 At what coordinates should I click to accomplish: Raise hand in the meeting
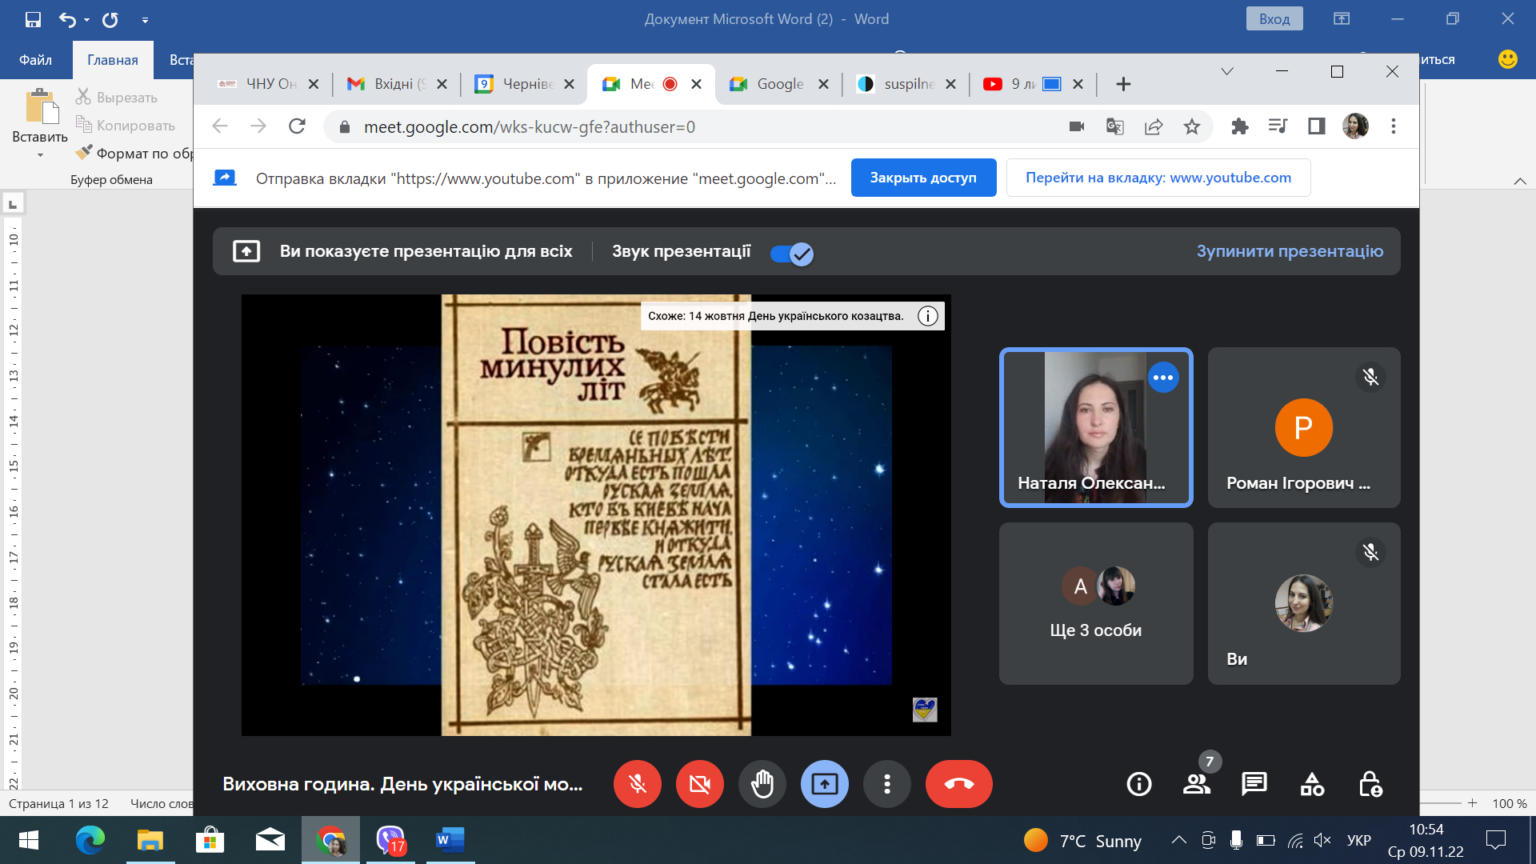[763, 784]
